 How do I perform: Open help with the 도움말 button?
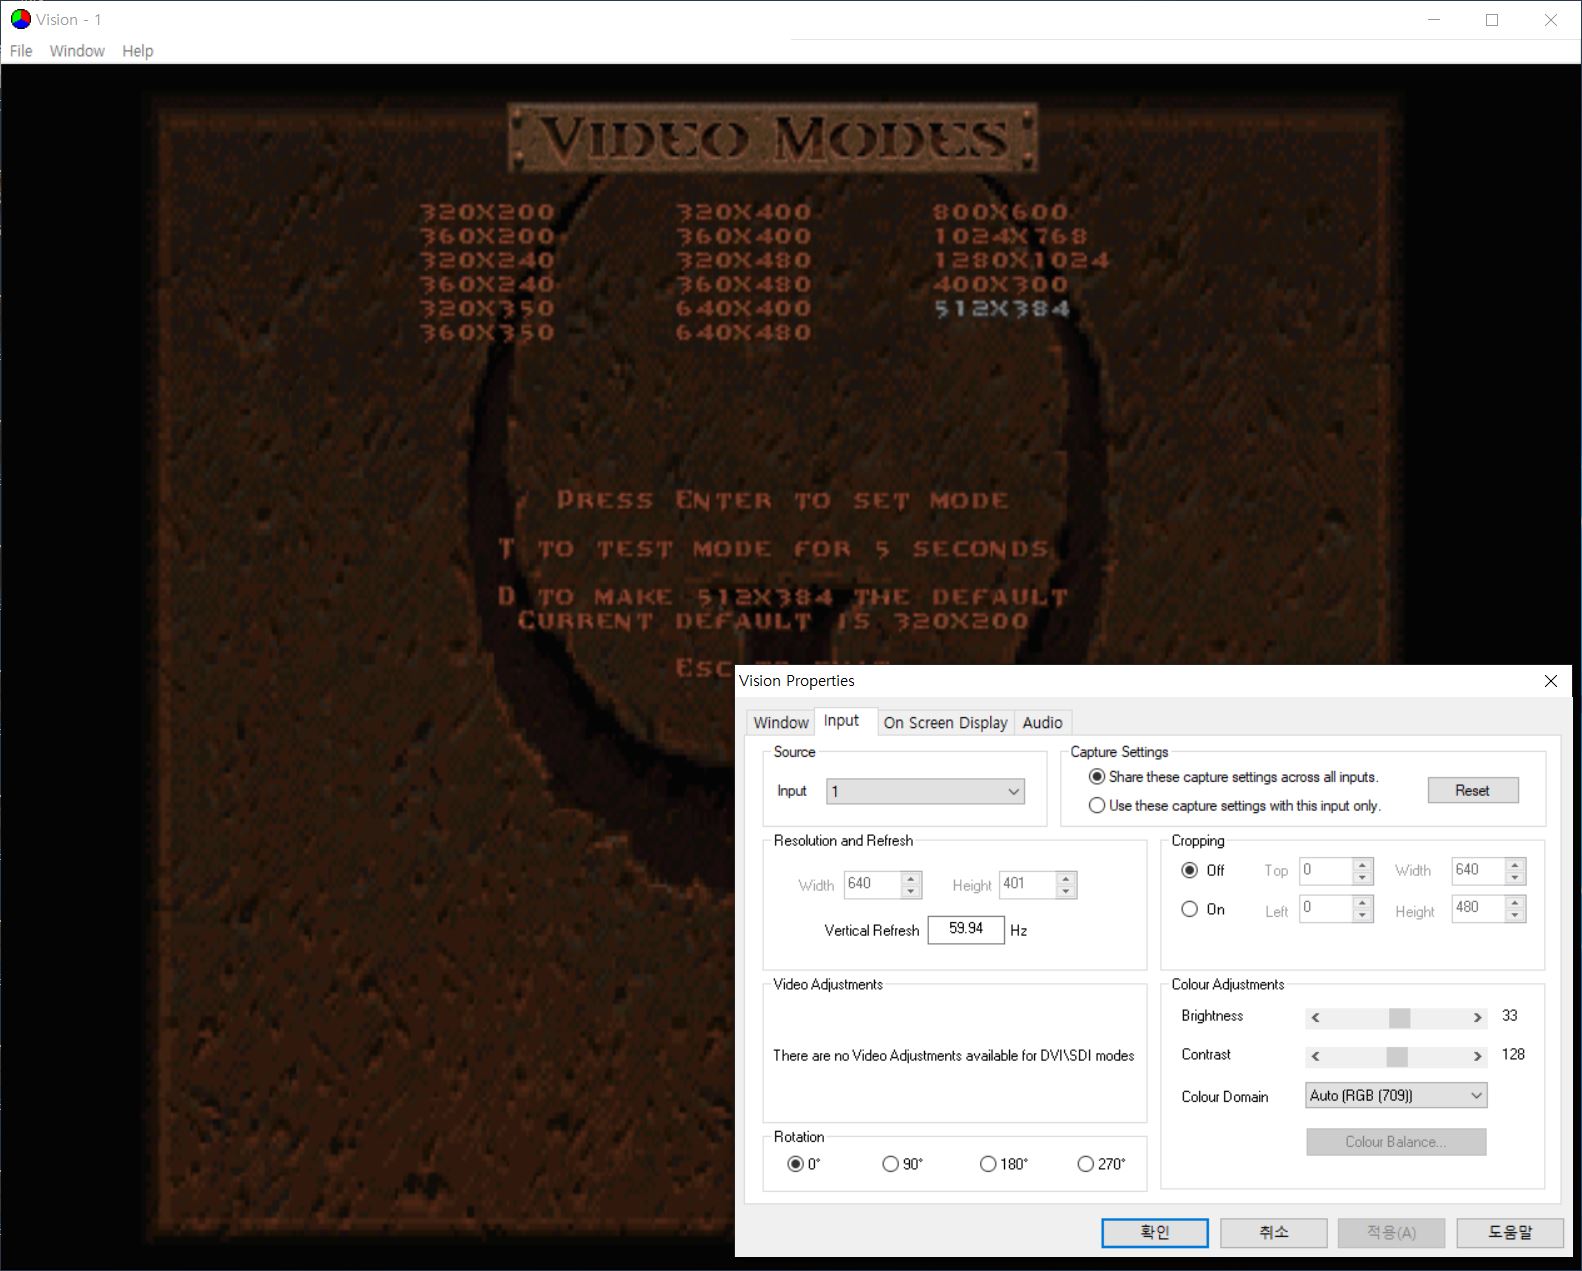click(x=1510, y=1232)
